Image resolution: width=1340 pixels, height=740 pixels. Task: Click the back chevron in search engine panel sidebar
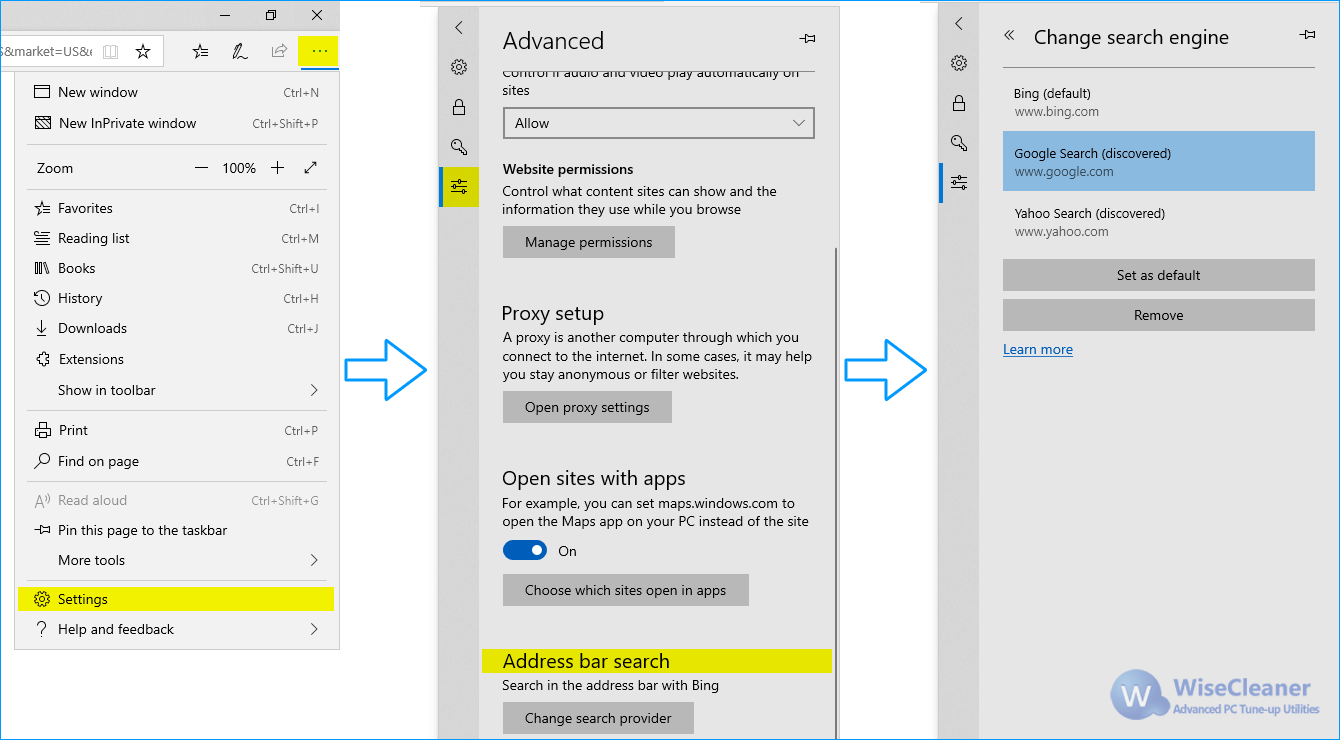pyautogui.click(x=959, y=23)
